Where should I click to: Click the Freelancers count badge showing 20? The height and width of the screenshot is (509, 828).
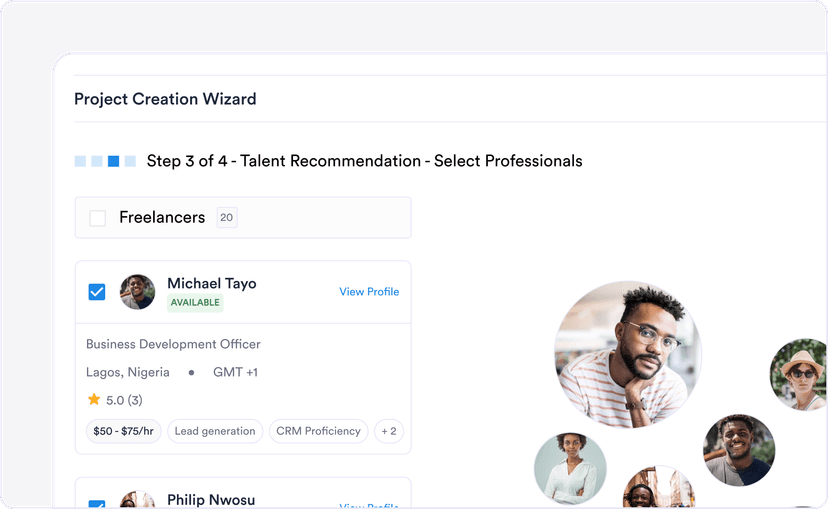227,218
